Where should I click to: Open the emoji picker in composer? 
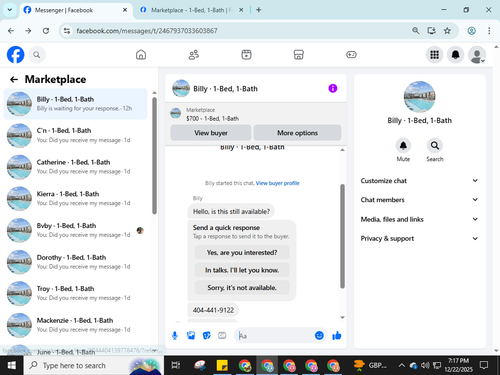(x=319, y=336)
